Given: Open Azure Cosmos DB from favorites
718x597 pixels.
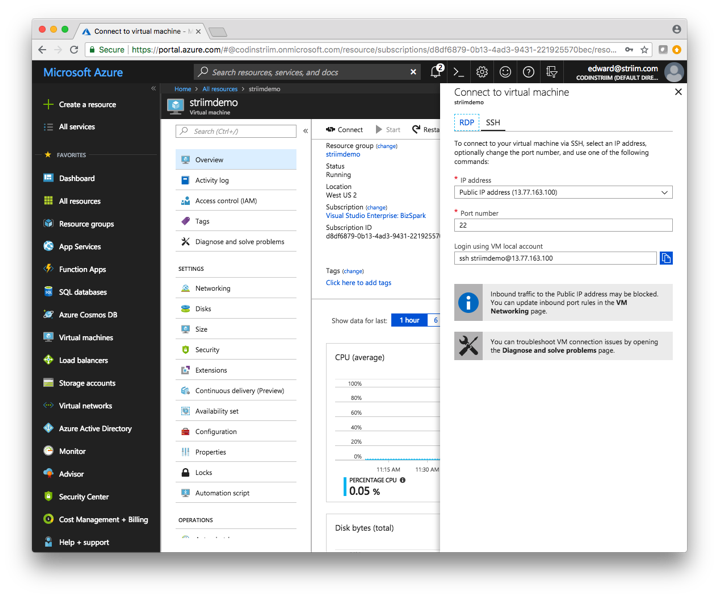Looking at the screenshot, I should (87, 315).
